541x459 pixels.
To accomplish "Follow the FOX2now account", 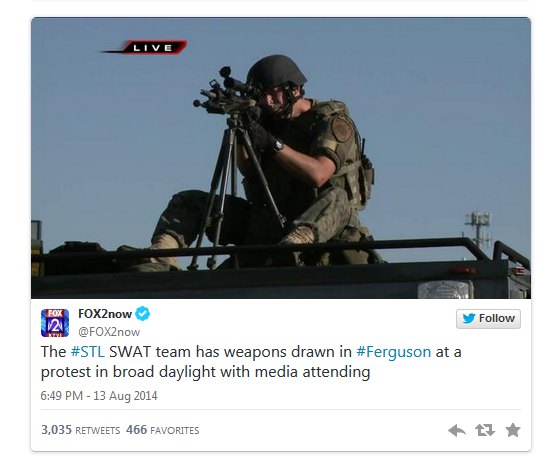I will (488, 319).
